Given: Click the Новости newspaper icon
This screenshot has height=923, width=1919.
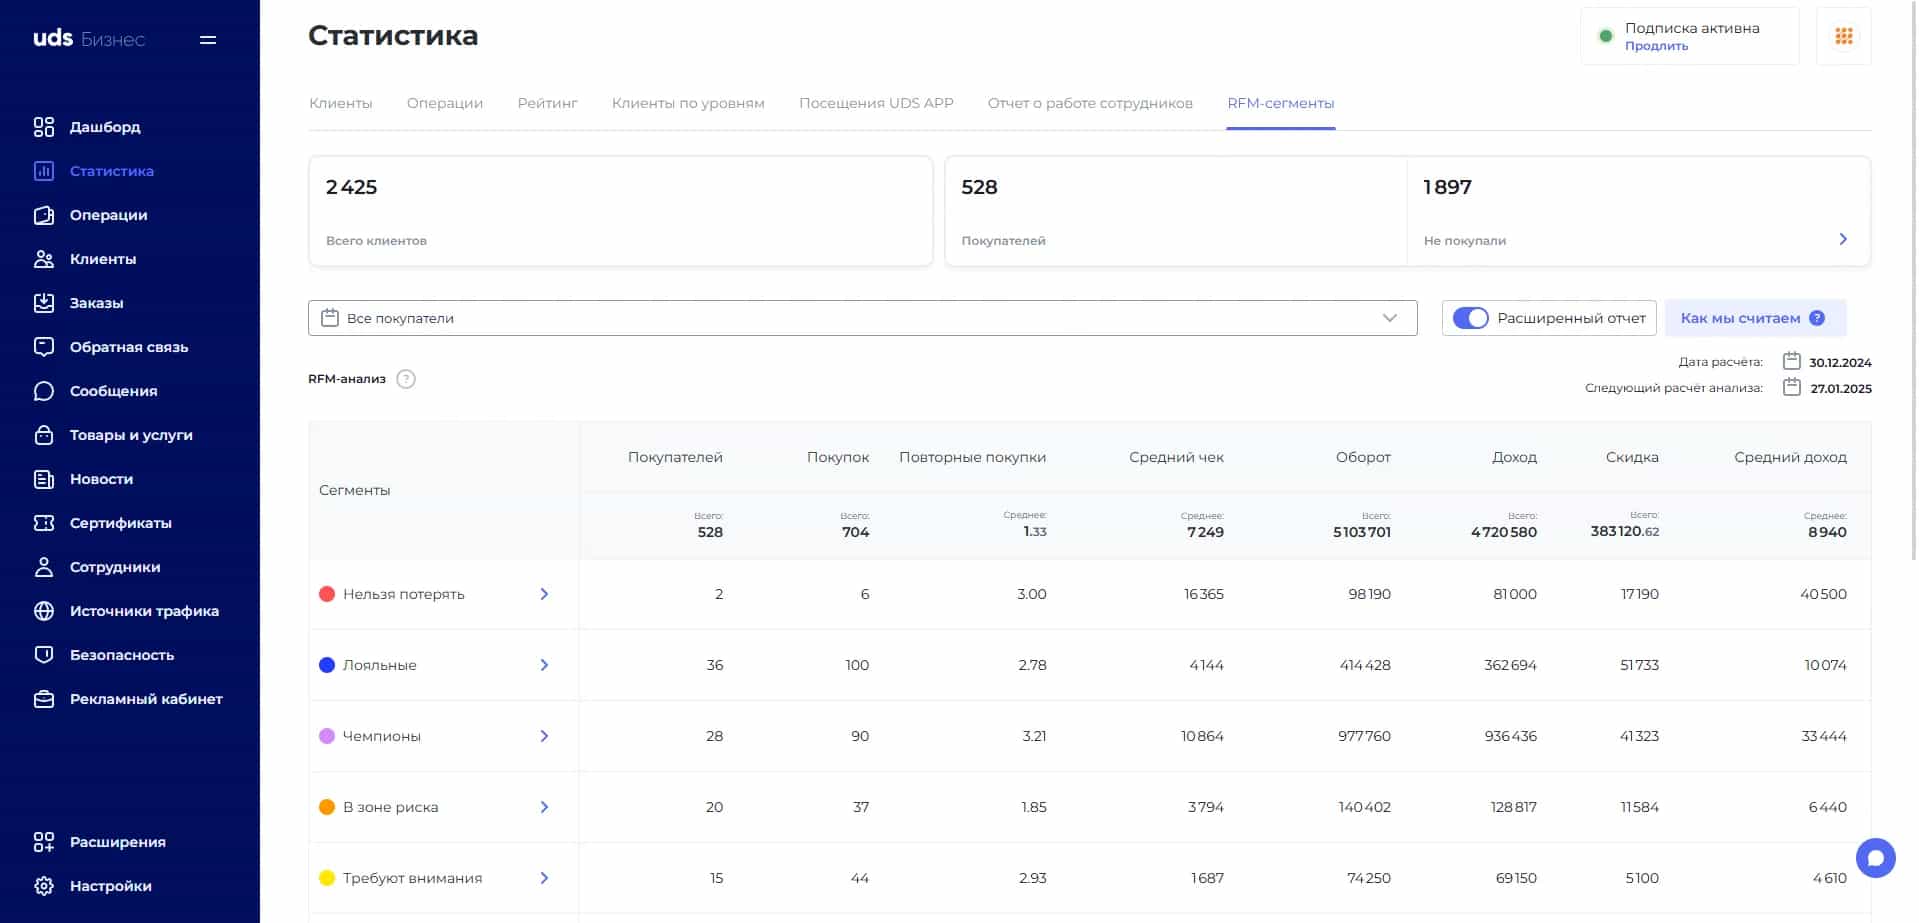Looking at the screenshot, I should pyautogui.click(x=44, y=479).
